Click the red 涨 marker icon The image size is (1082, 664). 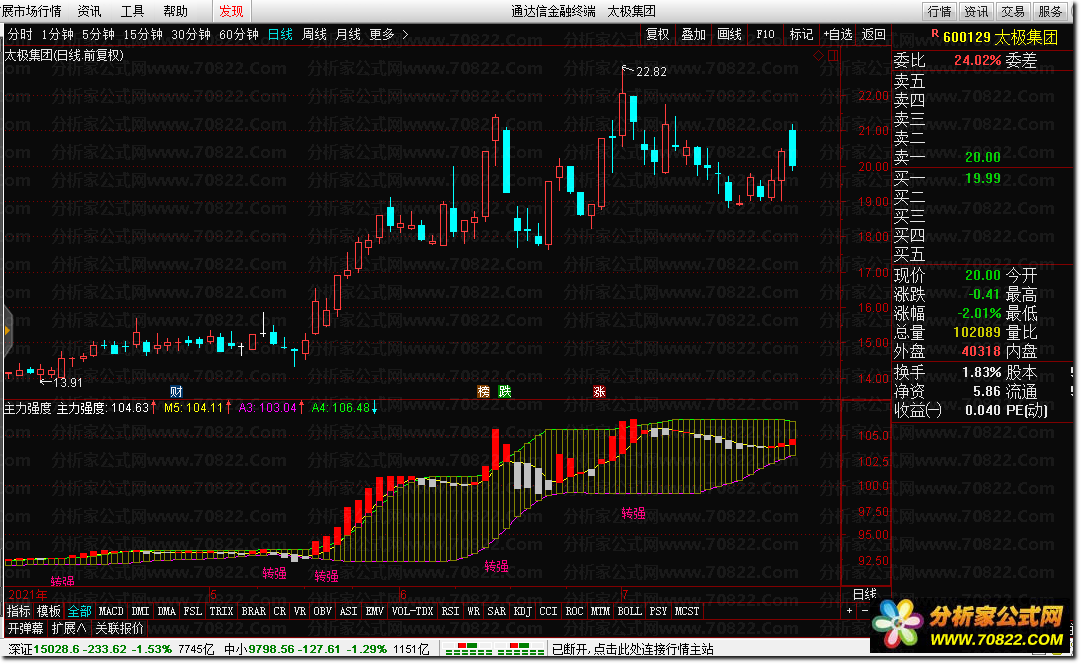tap(599, 391)
